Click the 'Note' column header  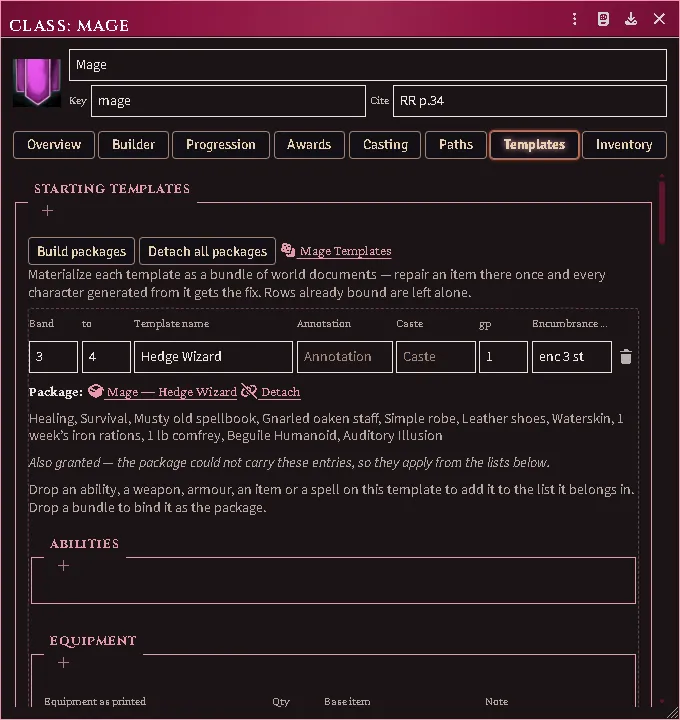coord(497,702)
